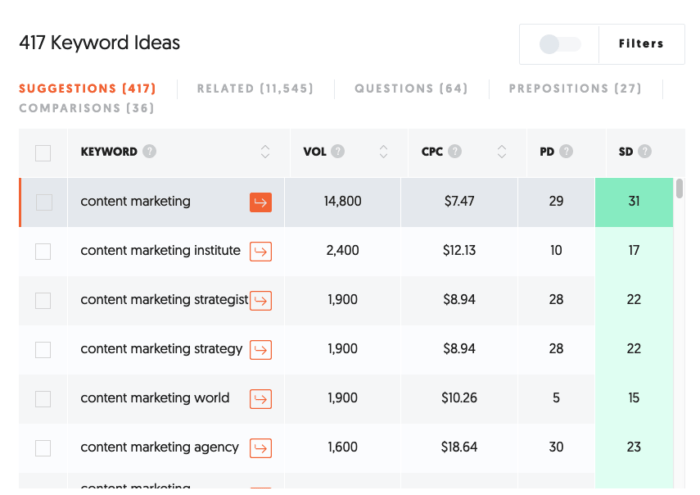Show help for the KEYWORD column

point(150,151)
